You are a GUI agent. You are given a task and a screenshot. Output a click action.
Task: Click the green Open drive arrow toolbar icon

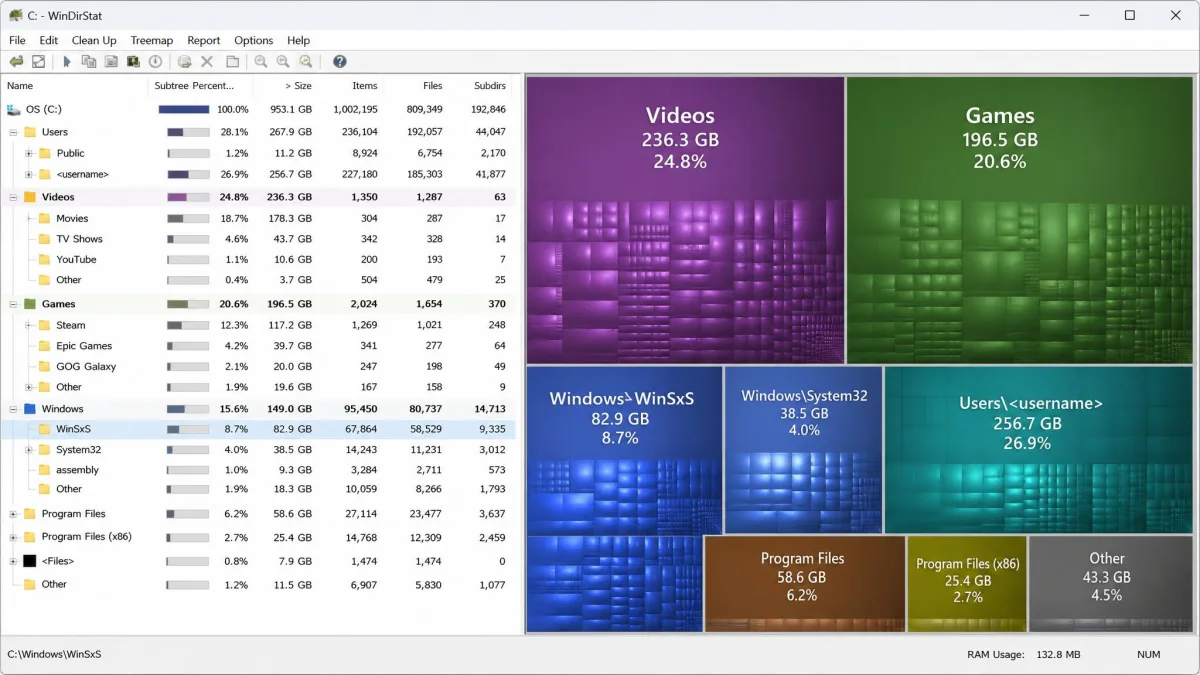[16, 62]
